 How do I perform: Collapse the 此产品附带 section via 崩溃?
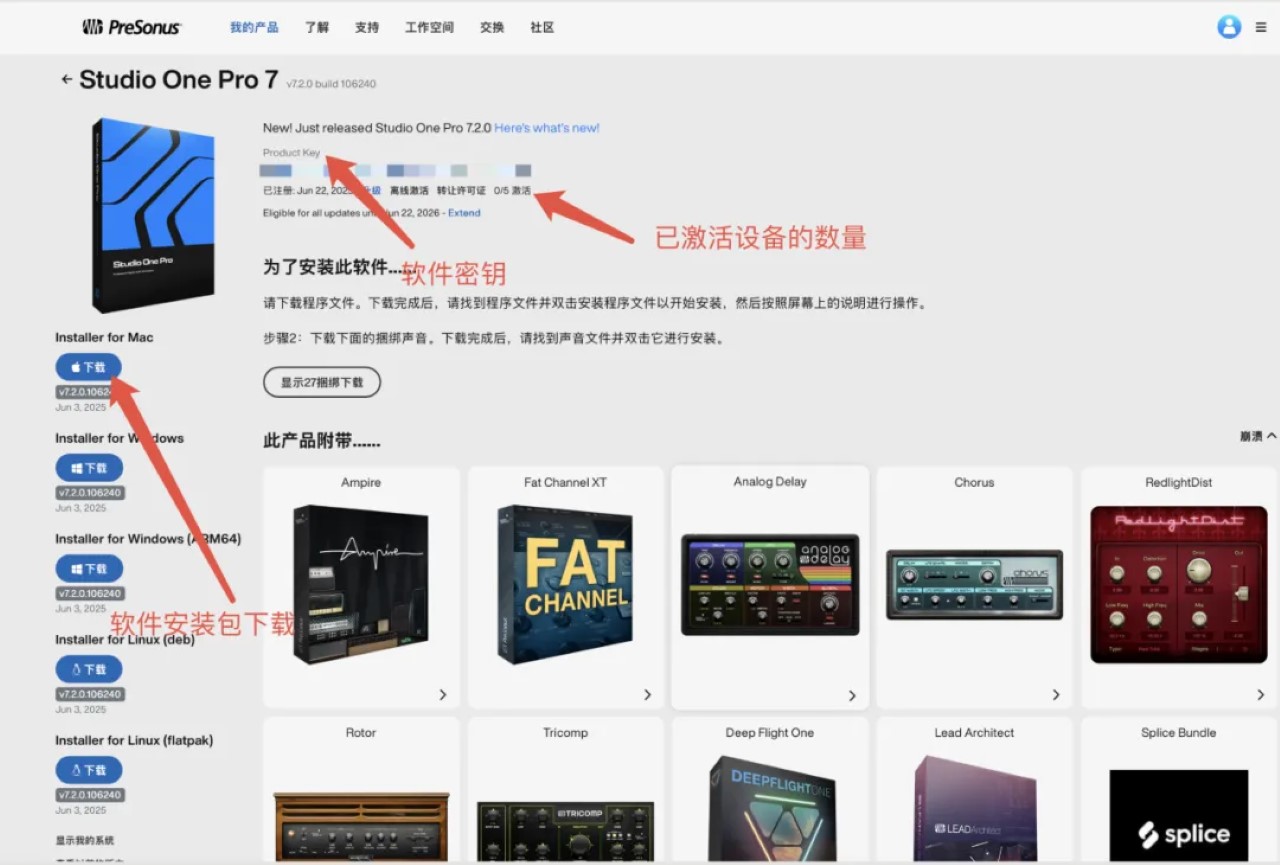(x=1258, y=437)
